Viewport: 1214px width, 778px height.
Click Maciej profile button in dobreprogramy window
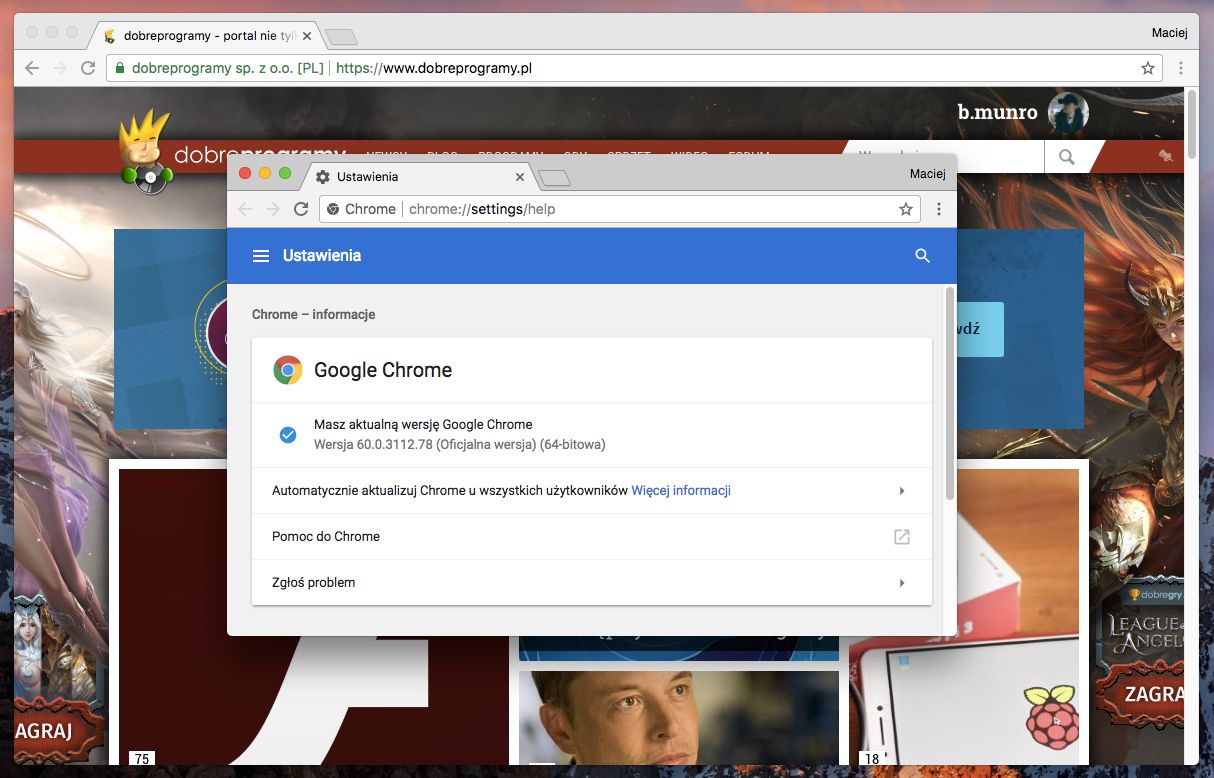(x=1169, y=33)
